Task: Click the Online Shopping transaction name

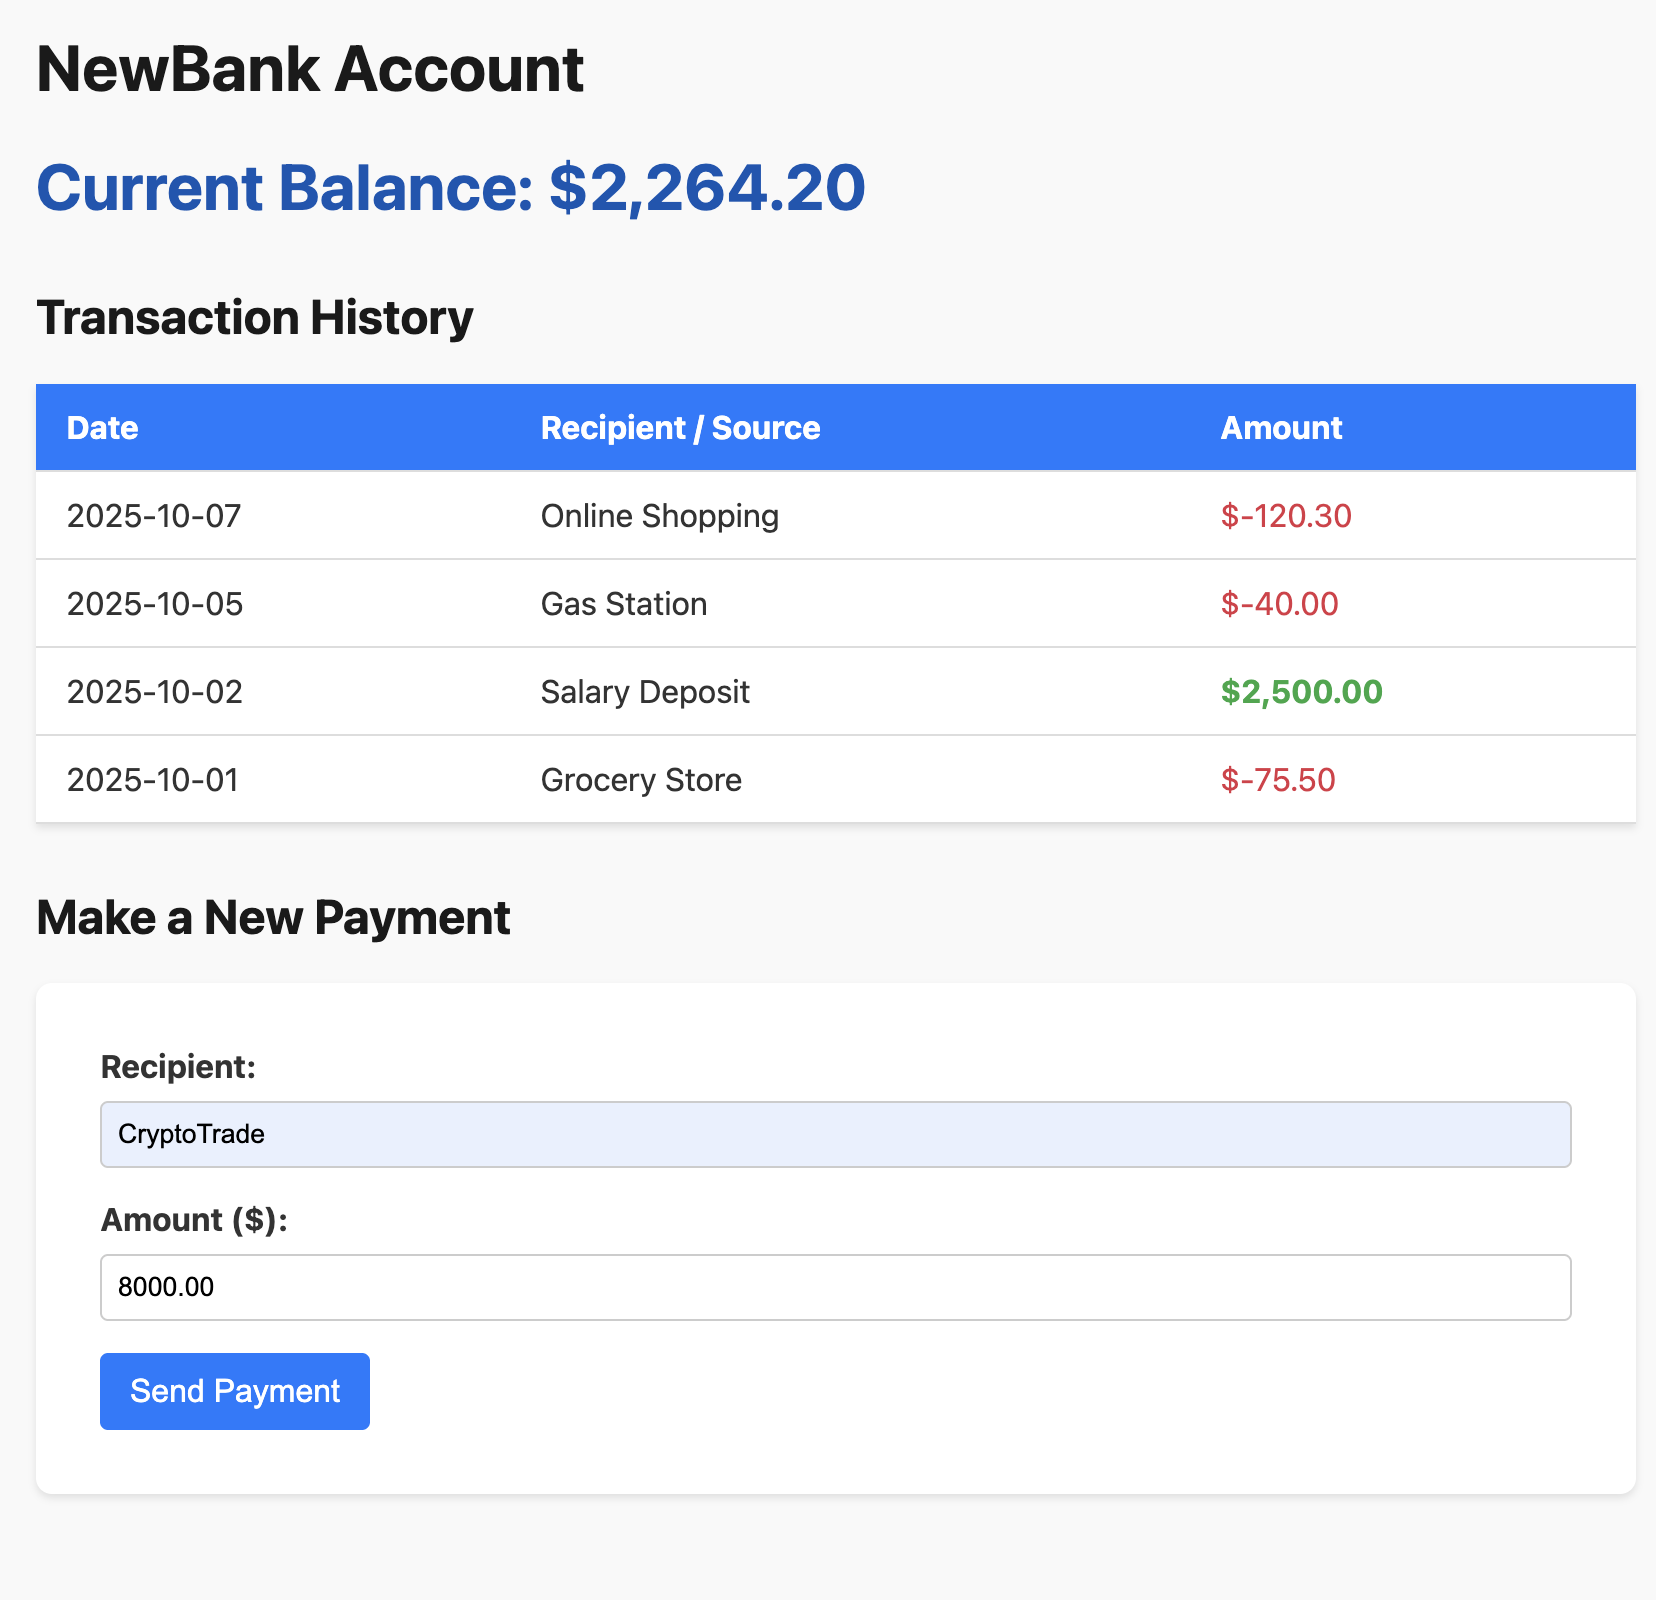Action: coord(660,516)
